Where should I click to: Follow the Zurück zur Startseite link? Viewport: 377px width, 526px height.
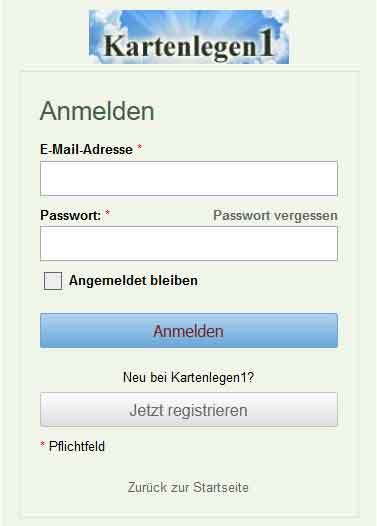coord(188,487)
